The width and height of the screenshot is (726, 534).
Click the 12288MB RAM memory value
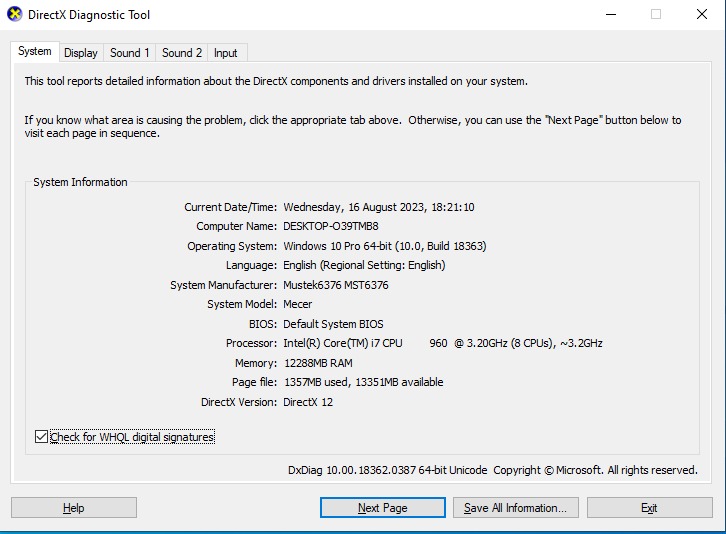click(x=318, y=363)
